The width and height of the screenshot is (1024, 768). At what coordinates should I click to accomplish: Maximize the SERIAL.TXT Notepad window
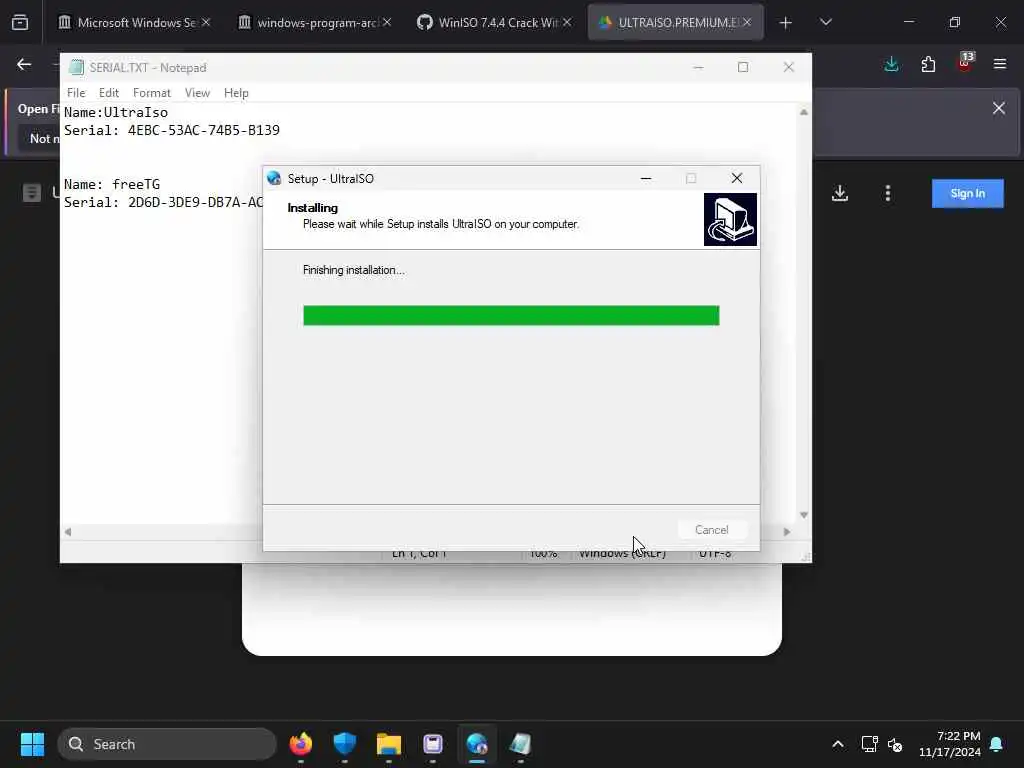(x=743, y=67)
